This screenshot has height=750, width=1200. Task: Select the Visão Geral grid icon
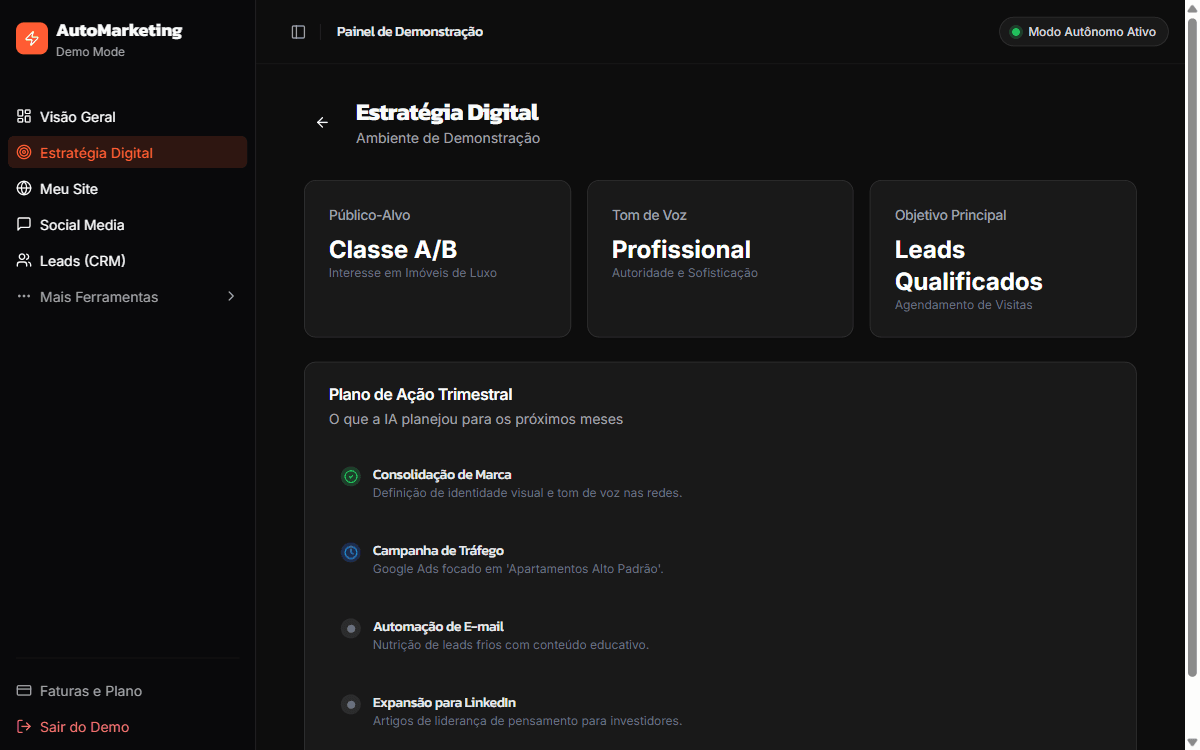[23, 117]
